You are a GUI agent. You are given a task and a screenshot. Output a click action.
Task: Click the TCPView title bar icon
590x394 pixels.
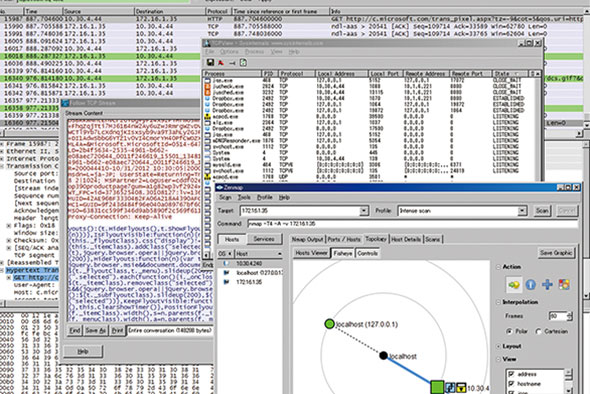[207, 43]
